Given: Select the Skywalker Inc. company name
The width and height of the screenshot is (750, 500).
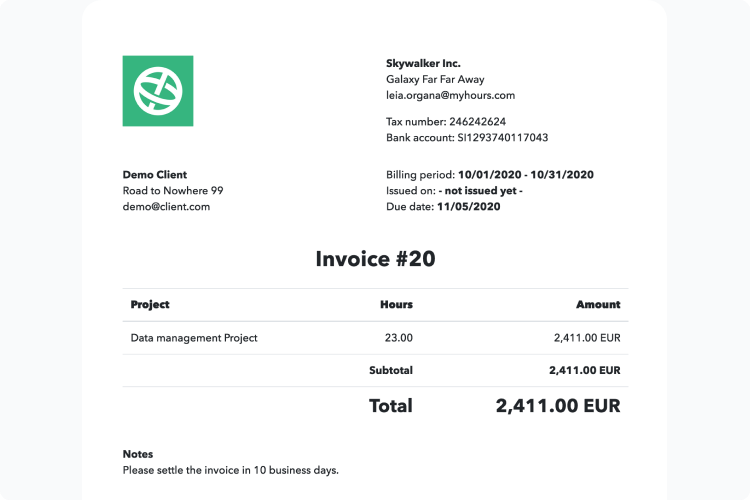Looking at the screenshot, I should pyautogui.click(x=423, y=63).
